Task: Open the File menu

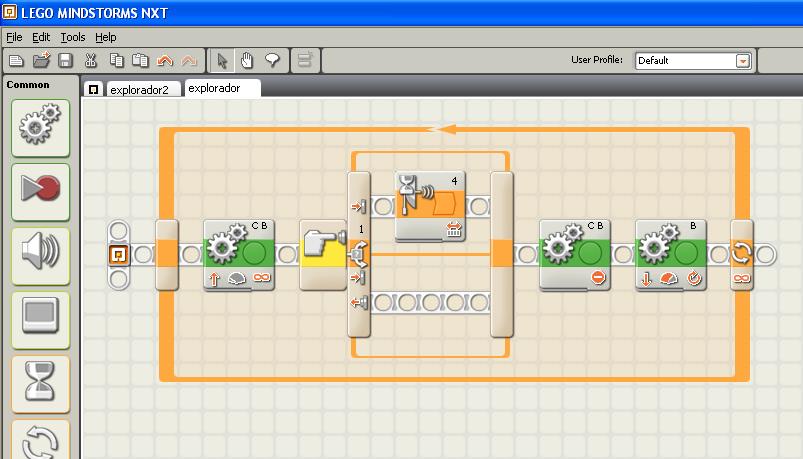Action: tap(14, 37)
